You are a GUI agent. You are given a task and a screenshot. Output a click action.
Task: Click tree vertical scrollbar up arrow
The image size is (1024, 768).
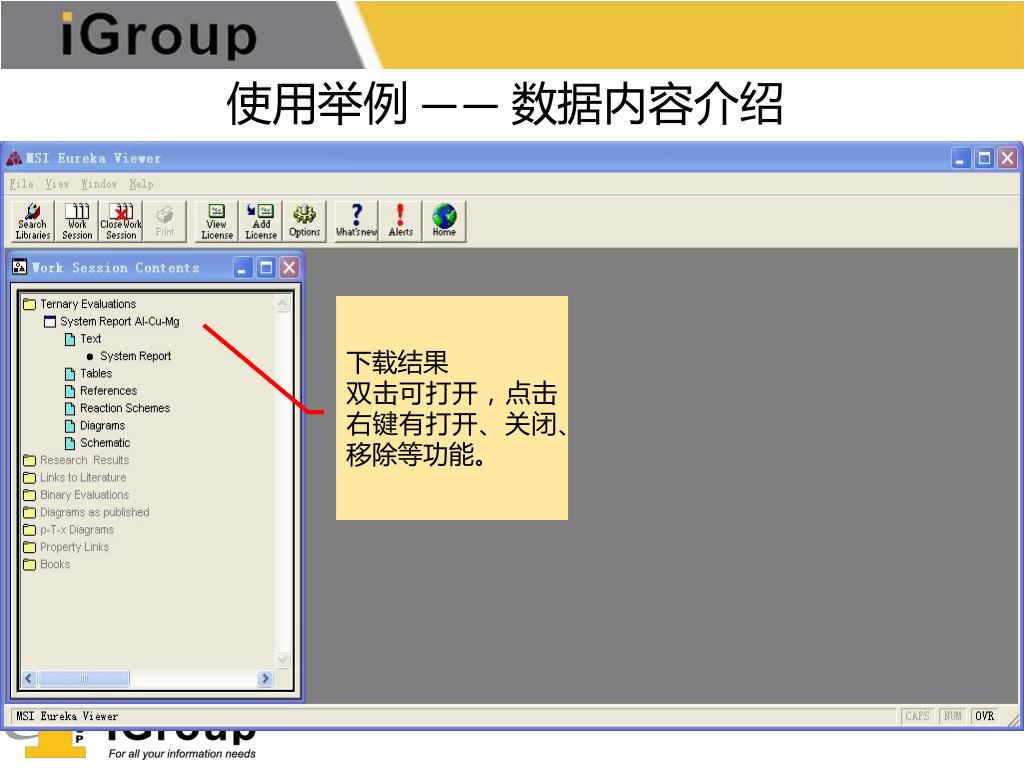[282, 303]
